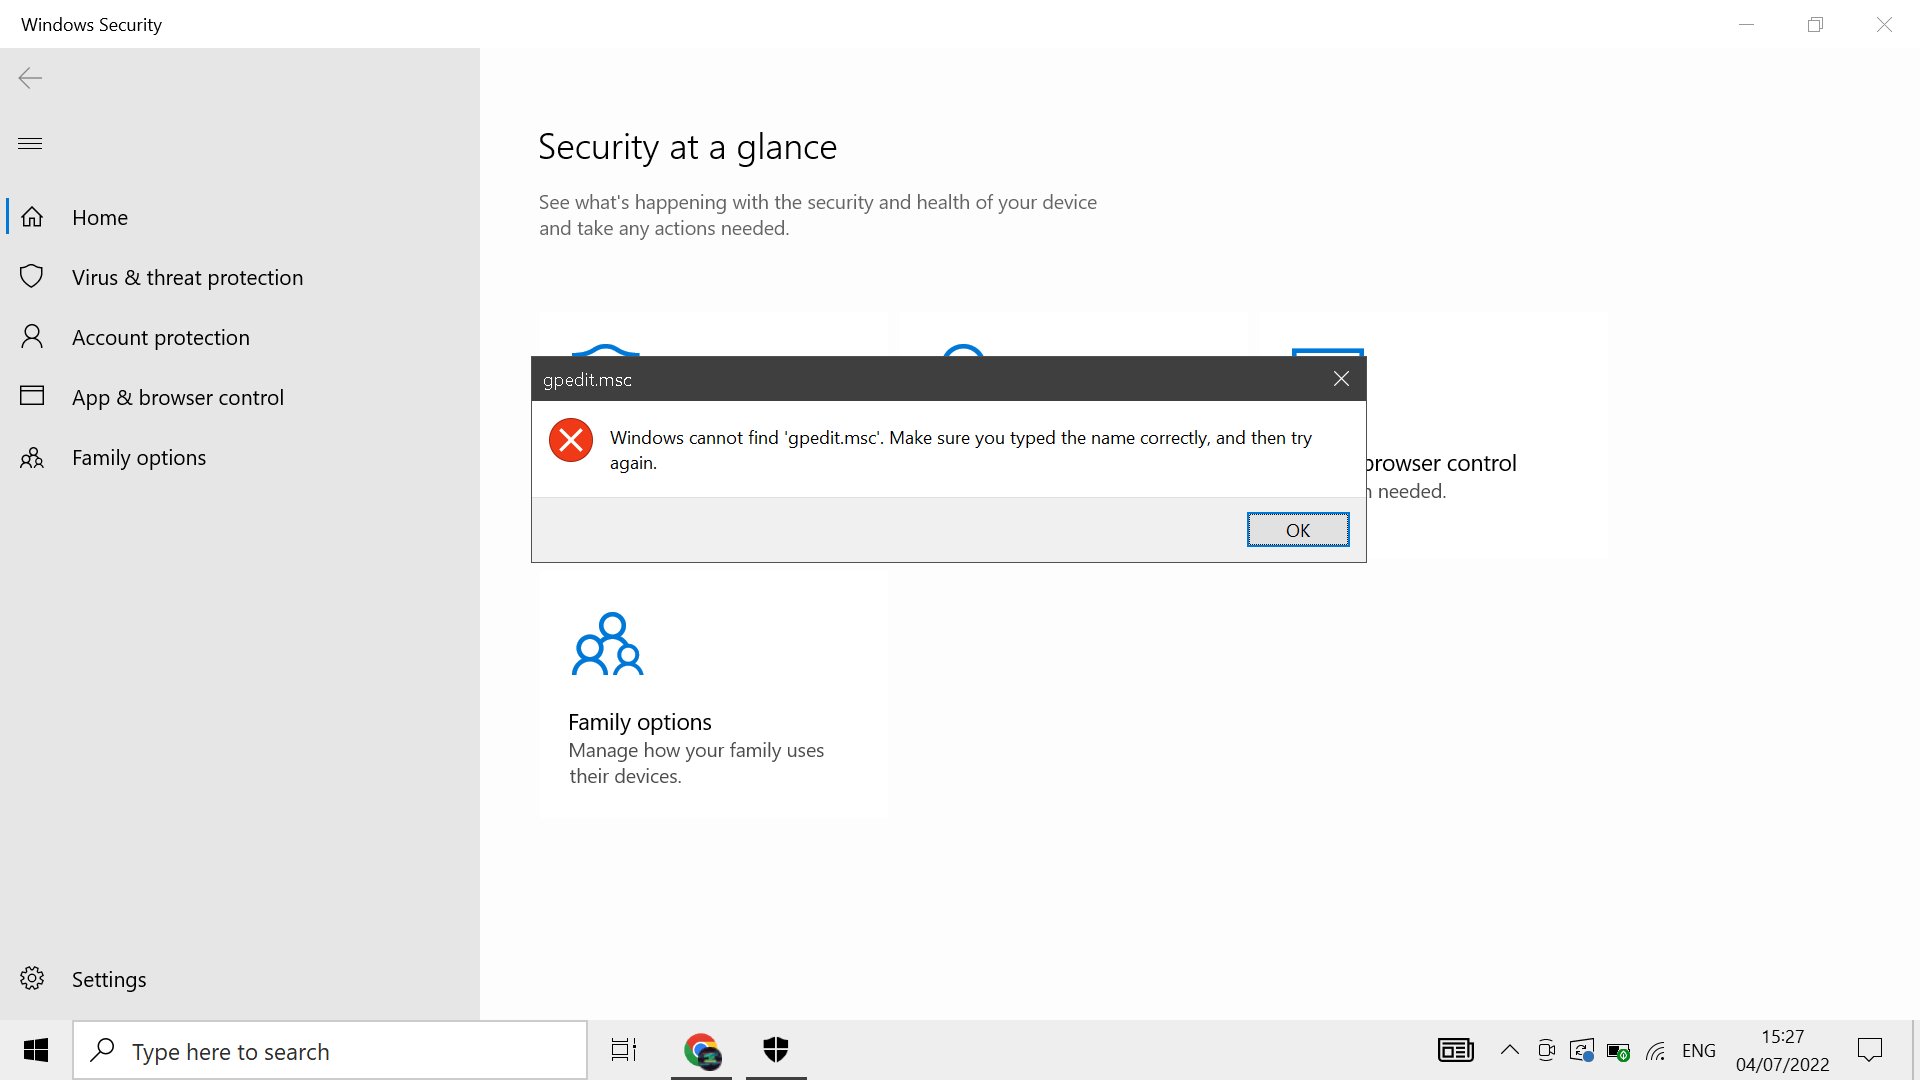Click the taskbar search box

pyautogui.click(x=330, y=1051)
